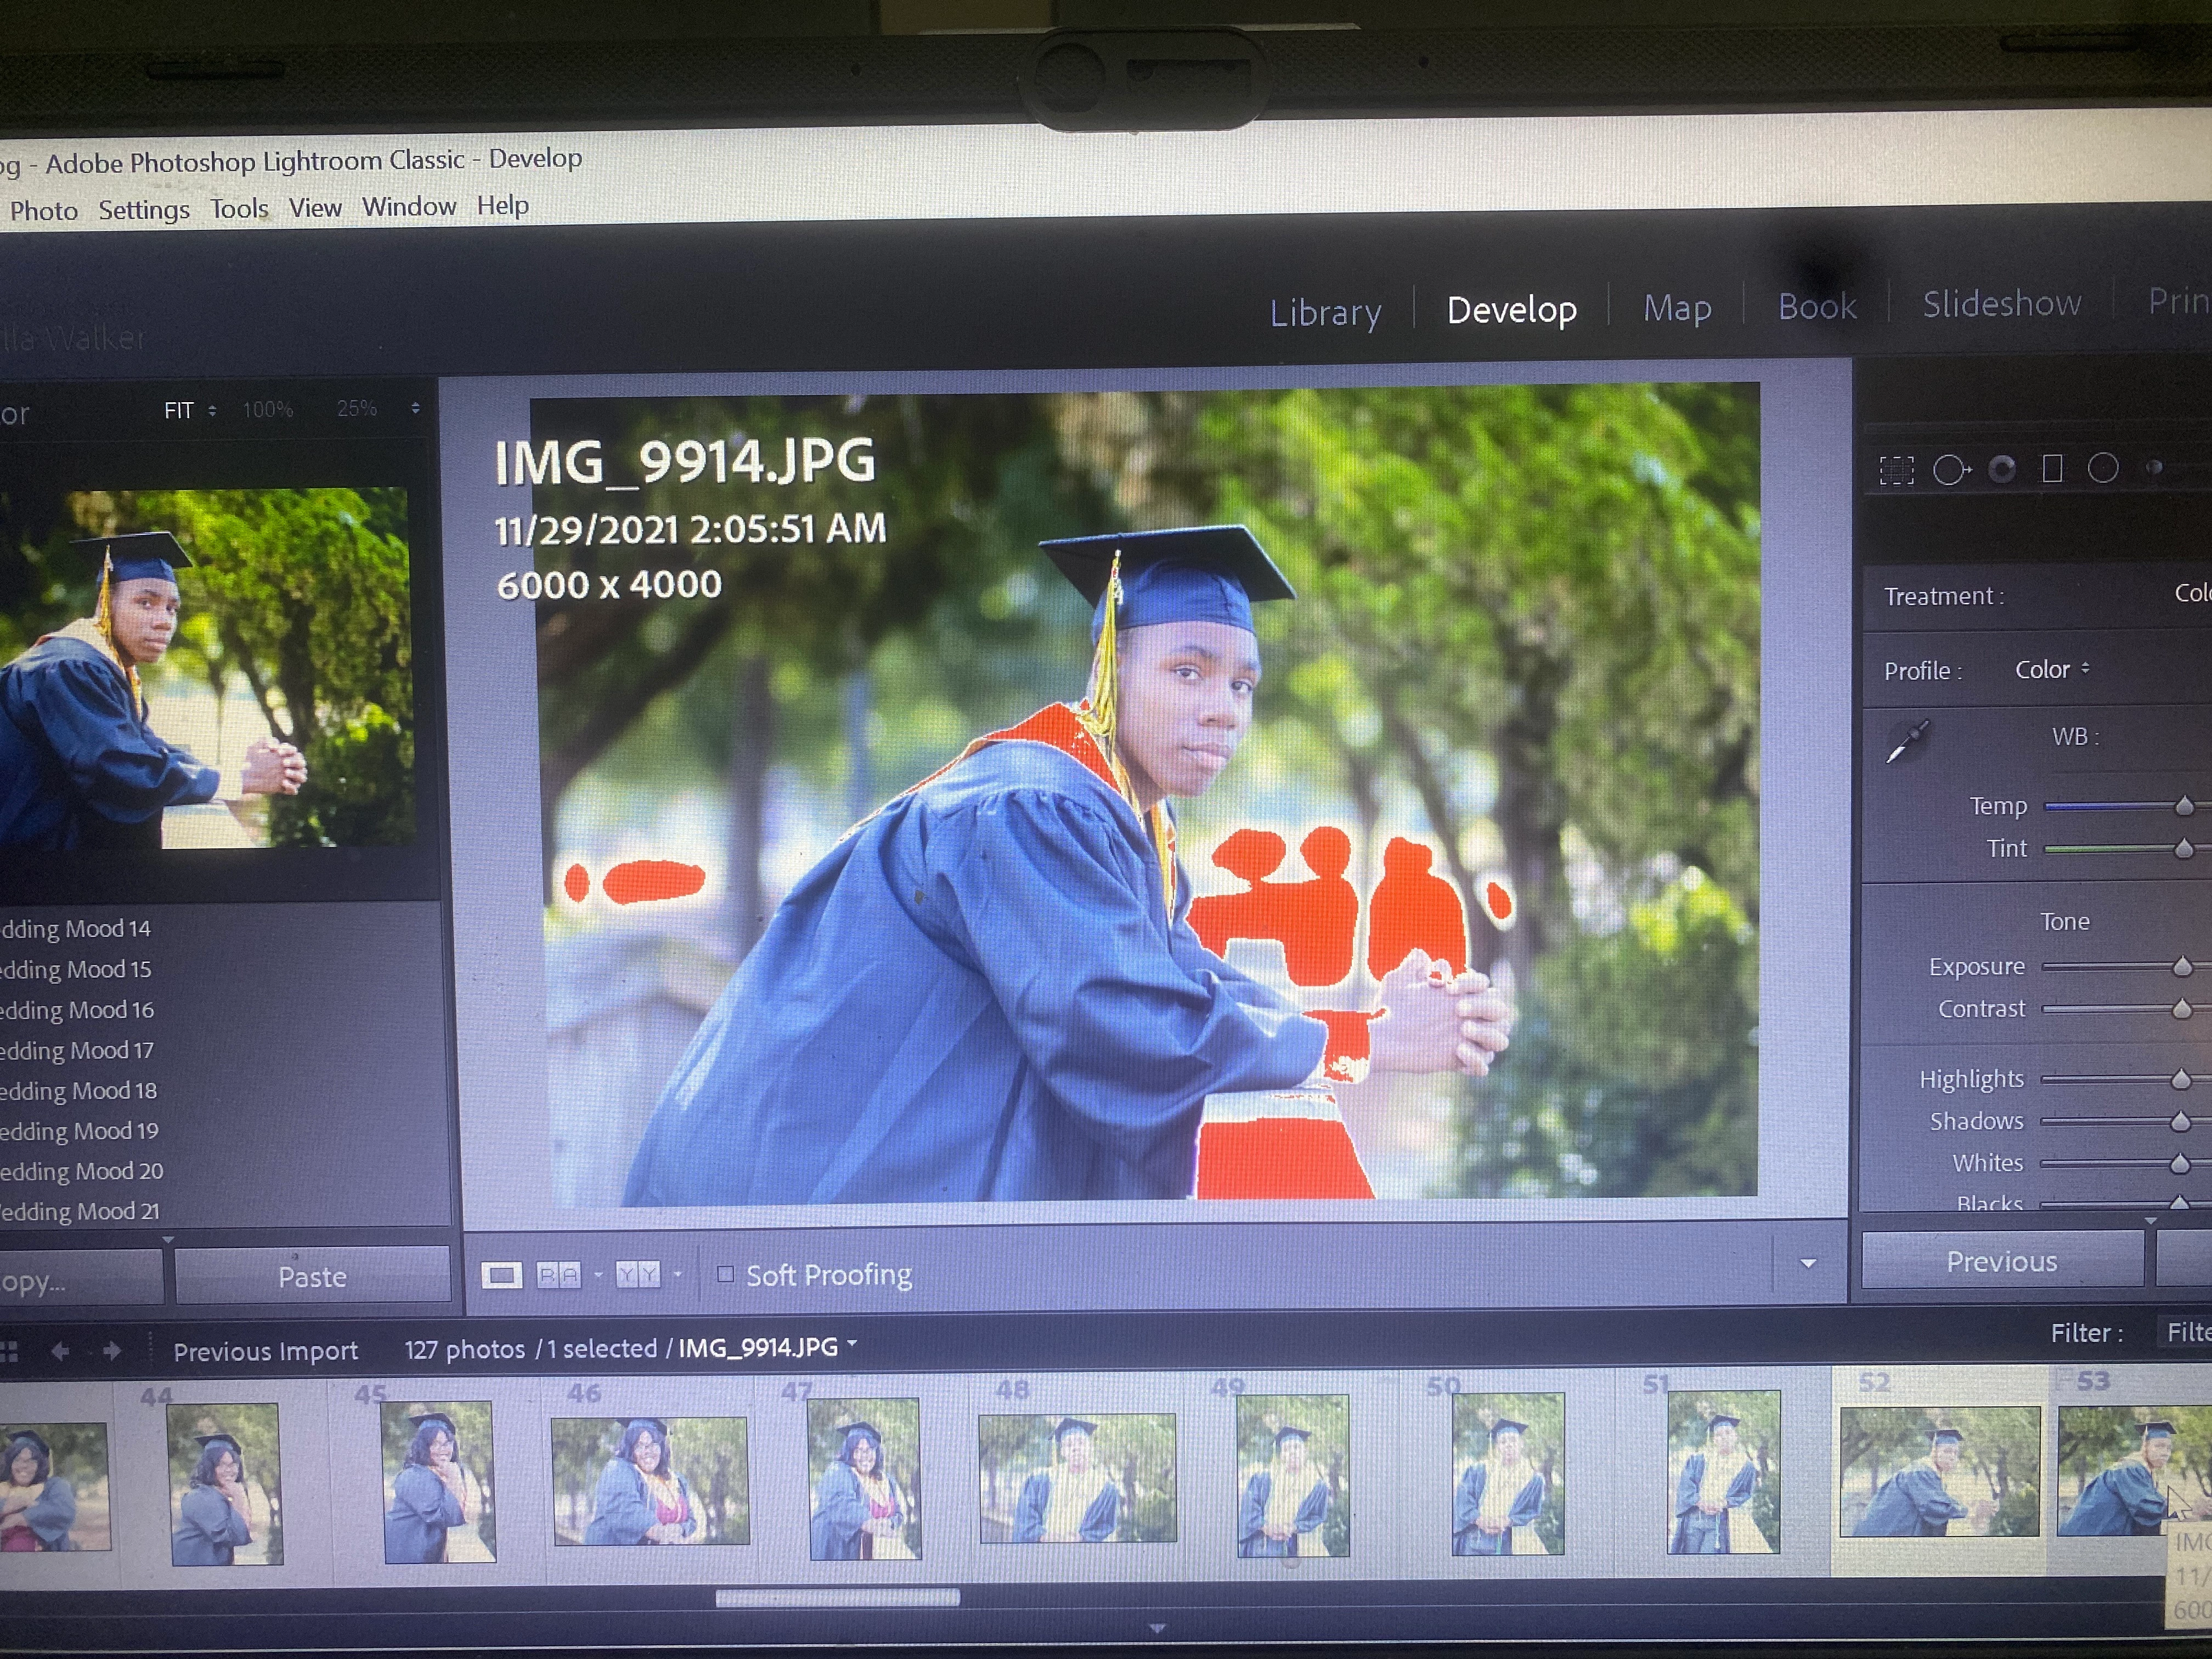
Task: Open the toolbar content dropdown arrow
Action: [x=1808, y=1264]
